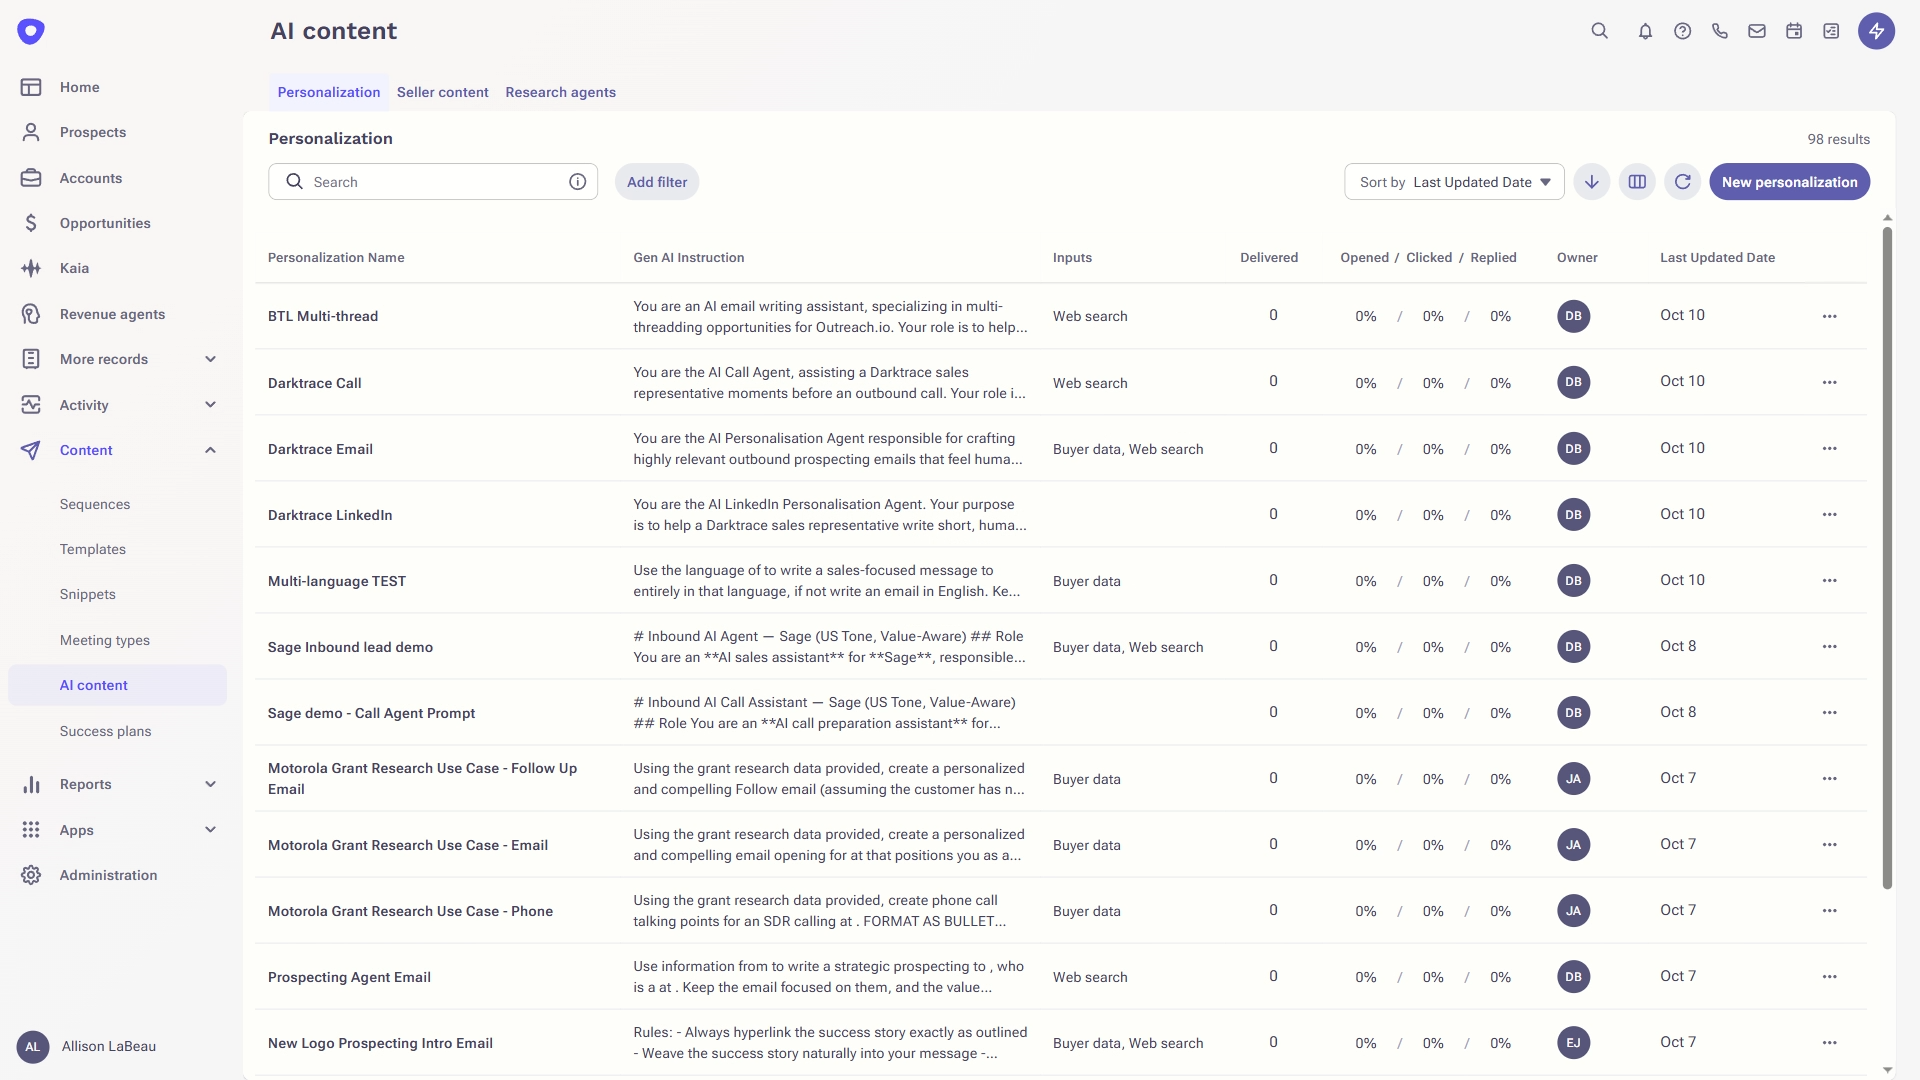Open the search magnifier in top bar
Screen dimensions: 1920x1080
[x=1599, y=31]
